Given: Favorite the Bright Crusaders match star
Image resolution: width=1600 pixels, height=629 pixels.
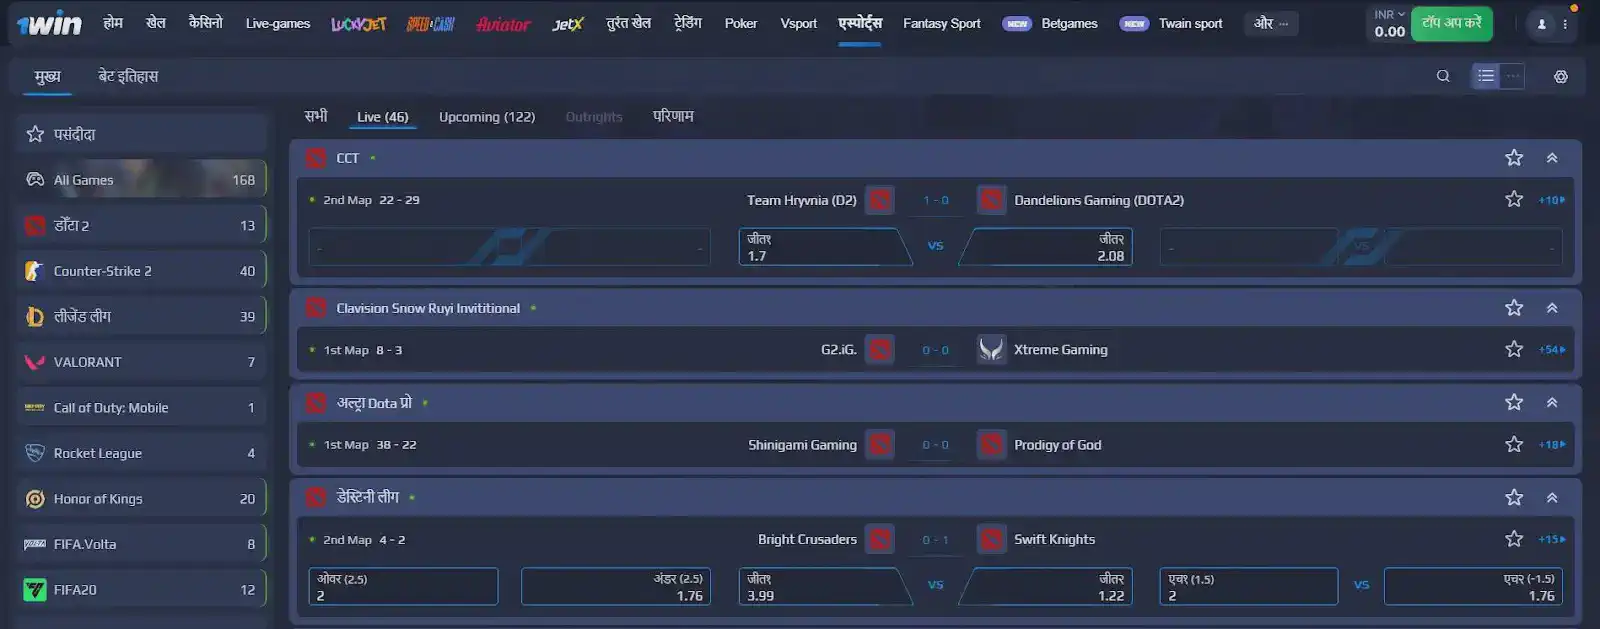Looking at the screenshot, I should tap(1514, 539).
